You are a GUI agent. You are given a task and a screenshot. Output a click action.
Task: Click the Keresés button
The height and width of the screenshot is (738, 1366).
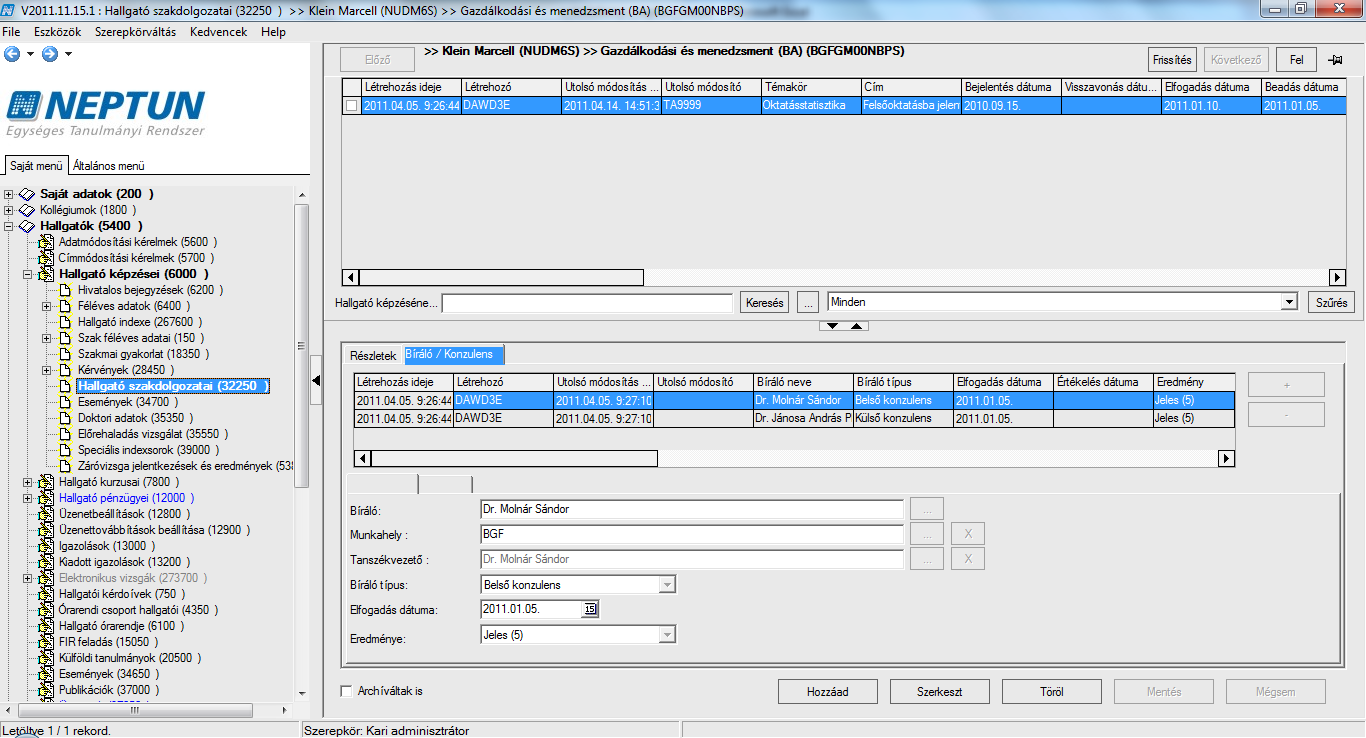coord(764,302)
